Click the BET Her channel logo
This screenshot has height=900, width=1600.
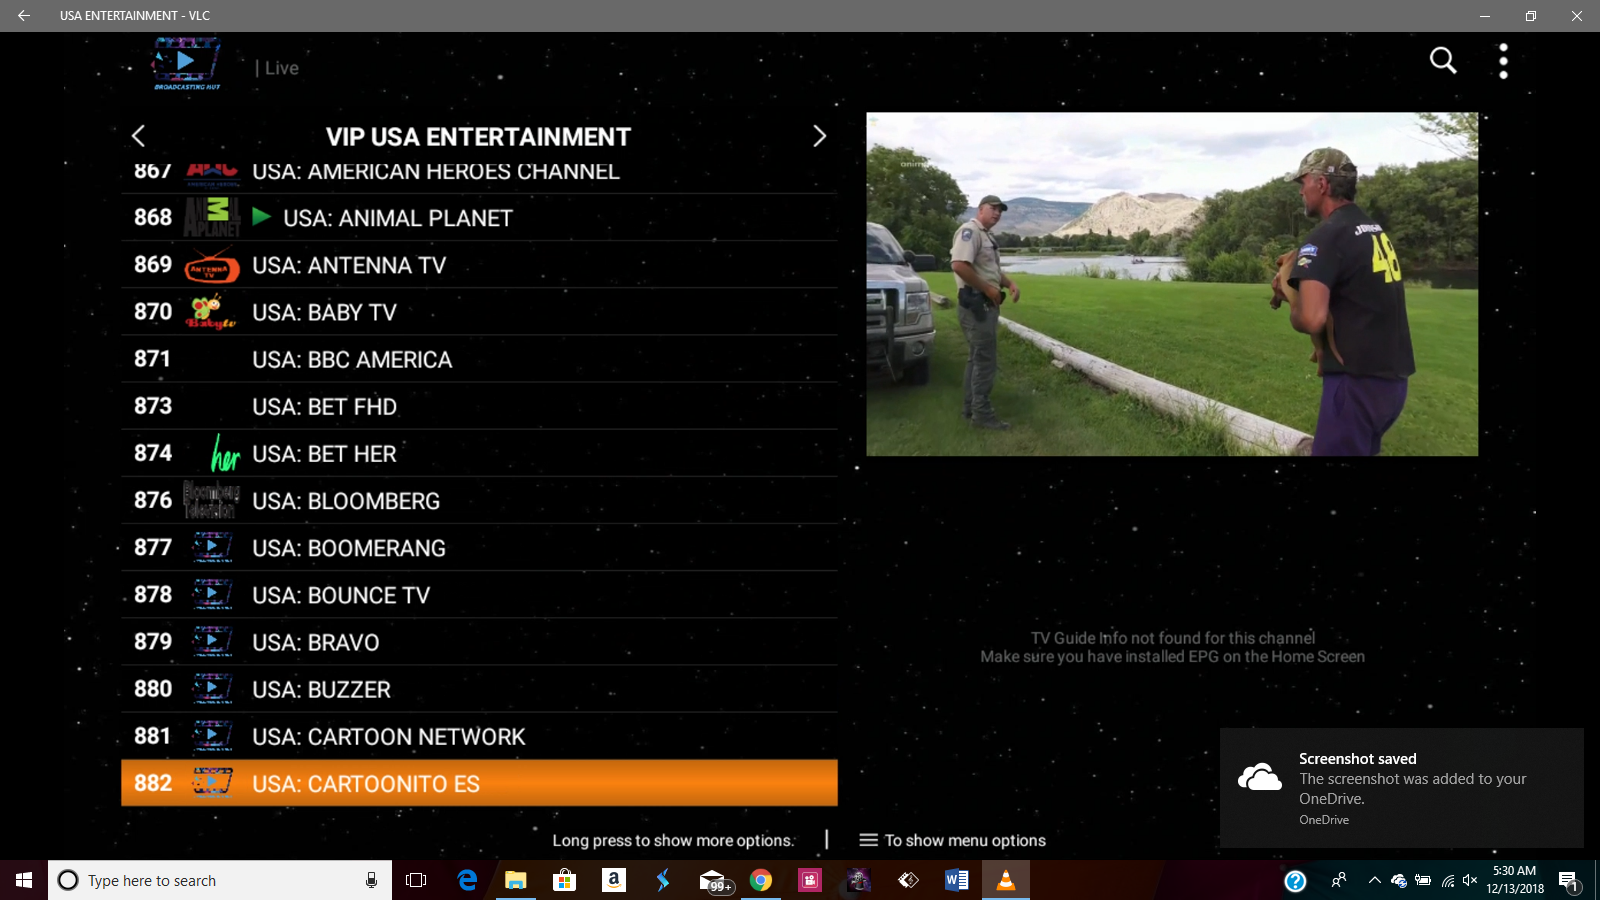coord(225,454)
